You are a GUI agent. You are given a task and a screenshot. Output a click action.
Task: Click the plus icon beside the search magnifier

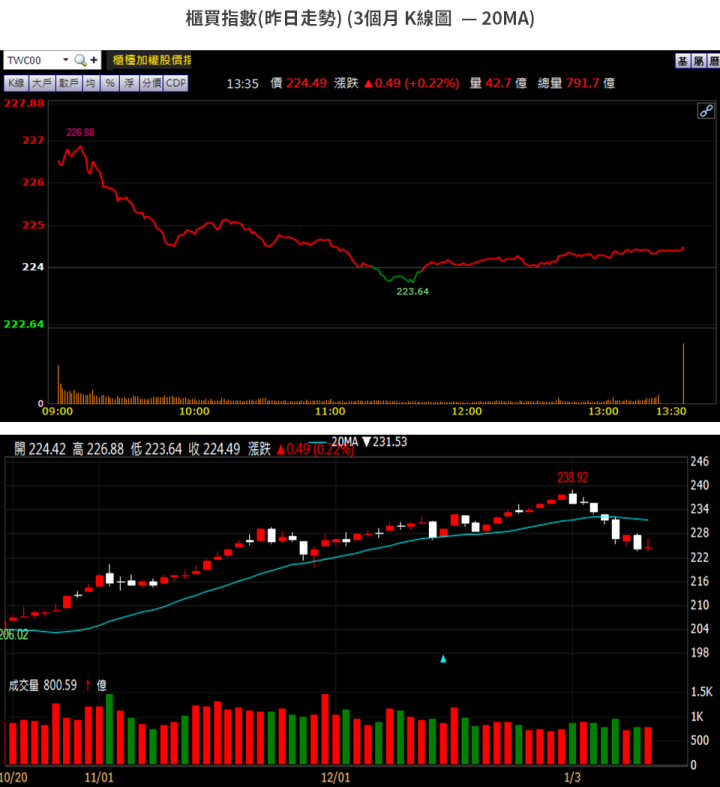pos(94,60)
